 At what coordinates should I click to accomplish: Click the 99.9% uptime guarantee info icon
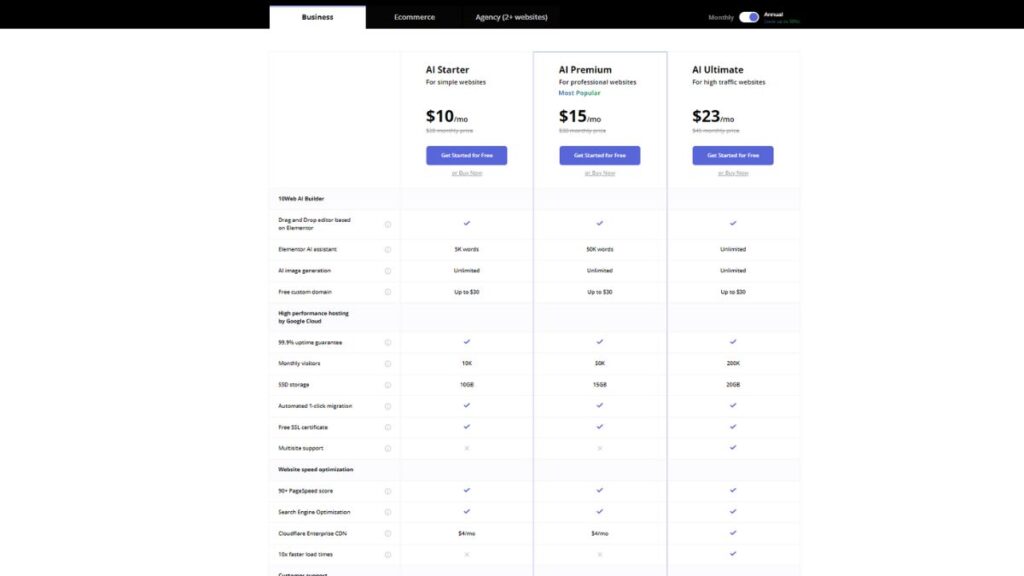pyautogui.click(x=388, y=341)
